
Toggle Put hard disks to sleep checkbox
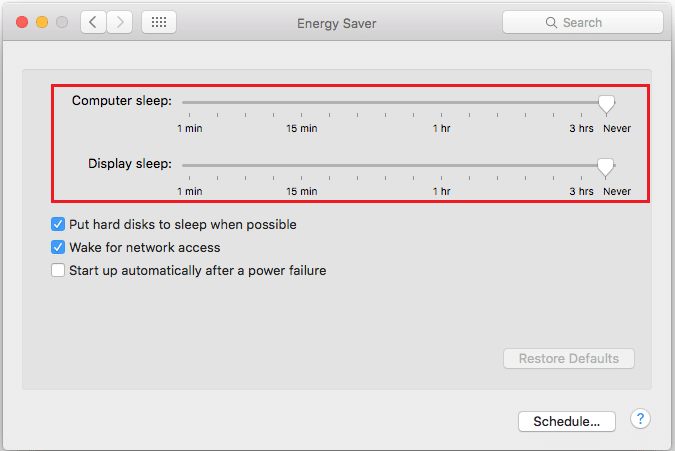(x=58, y=225)
